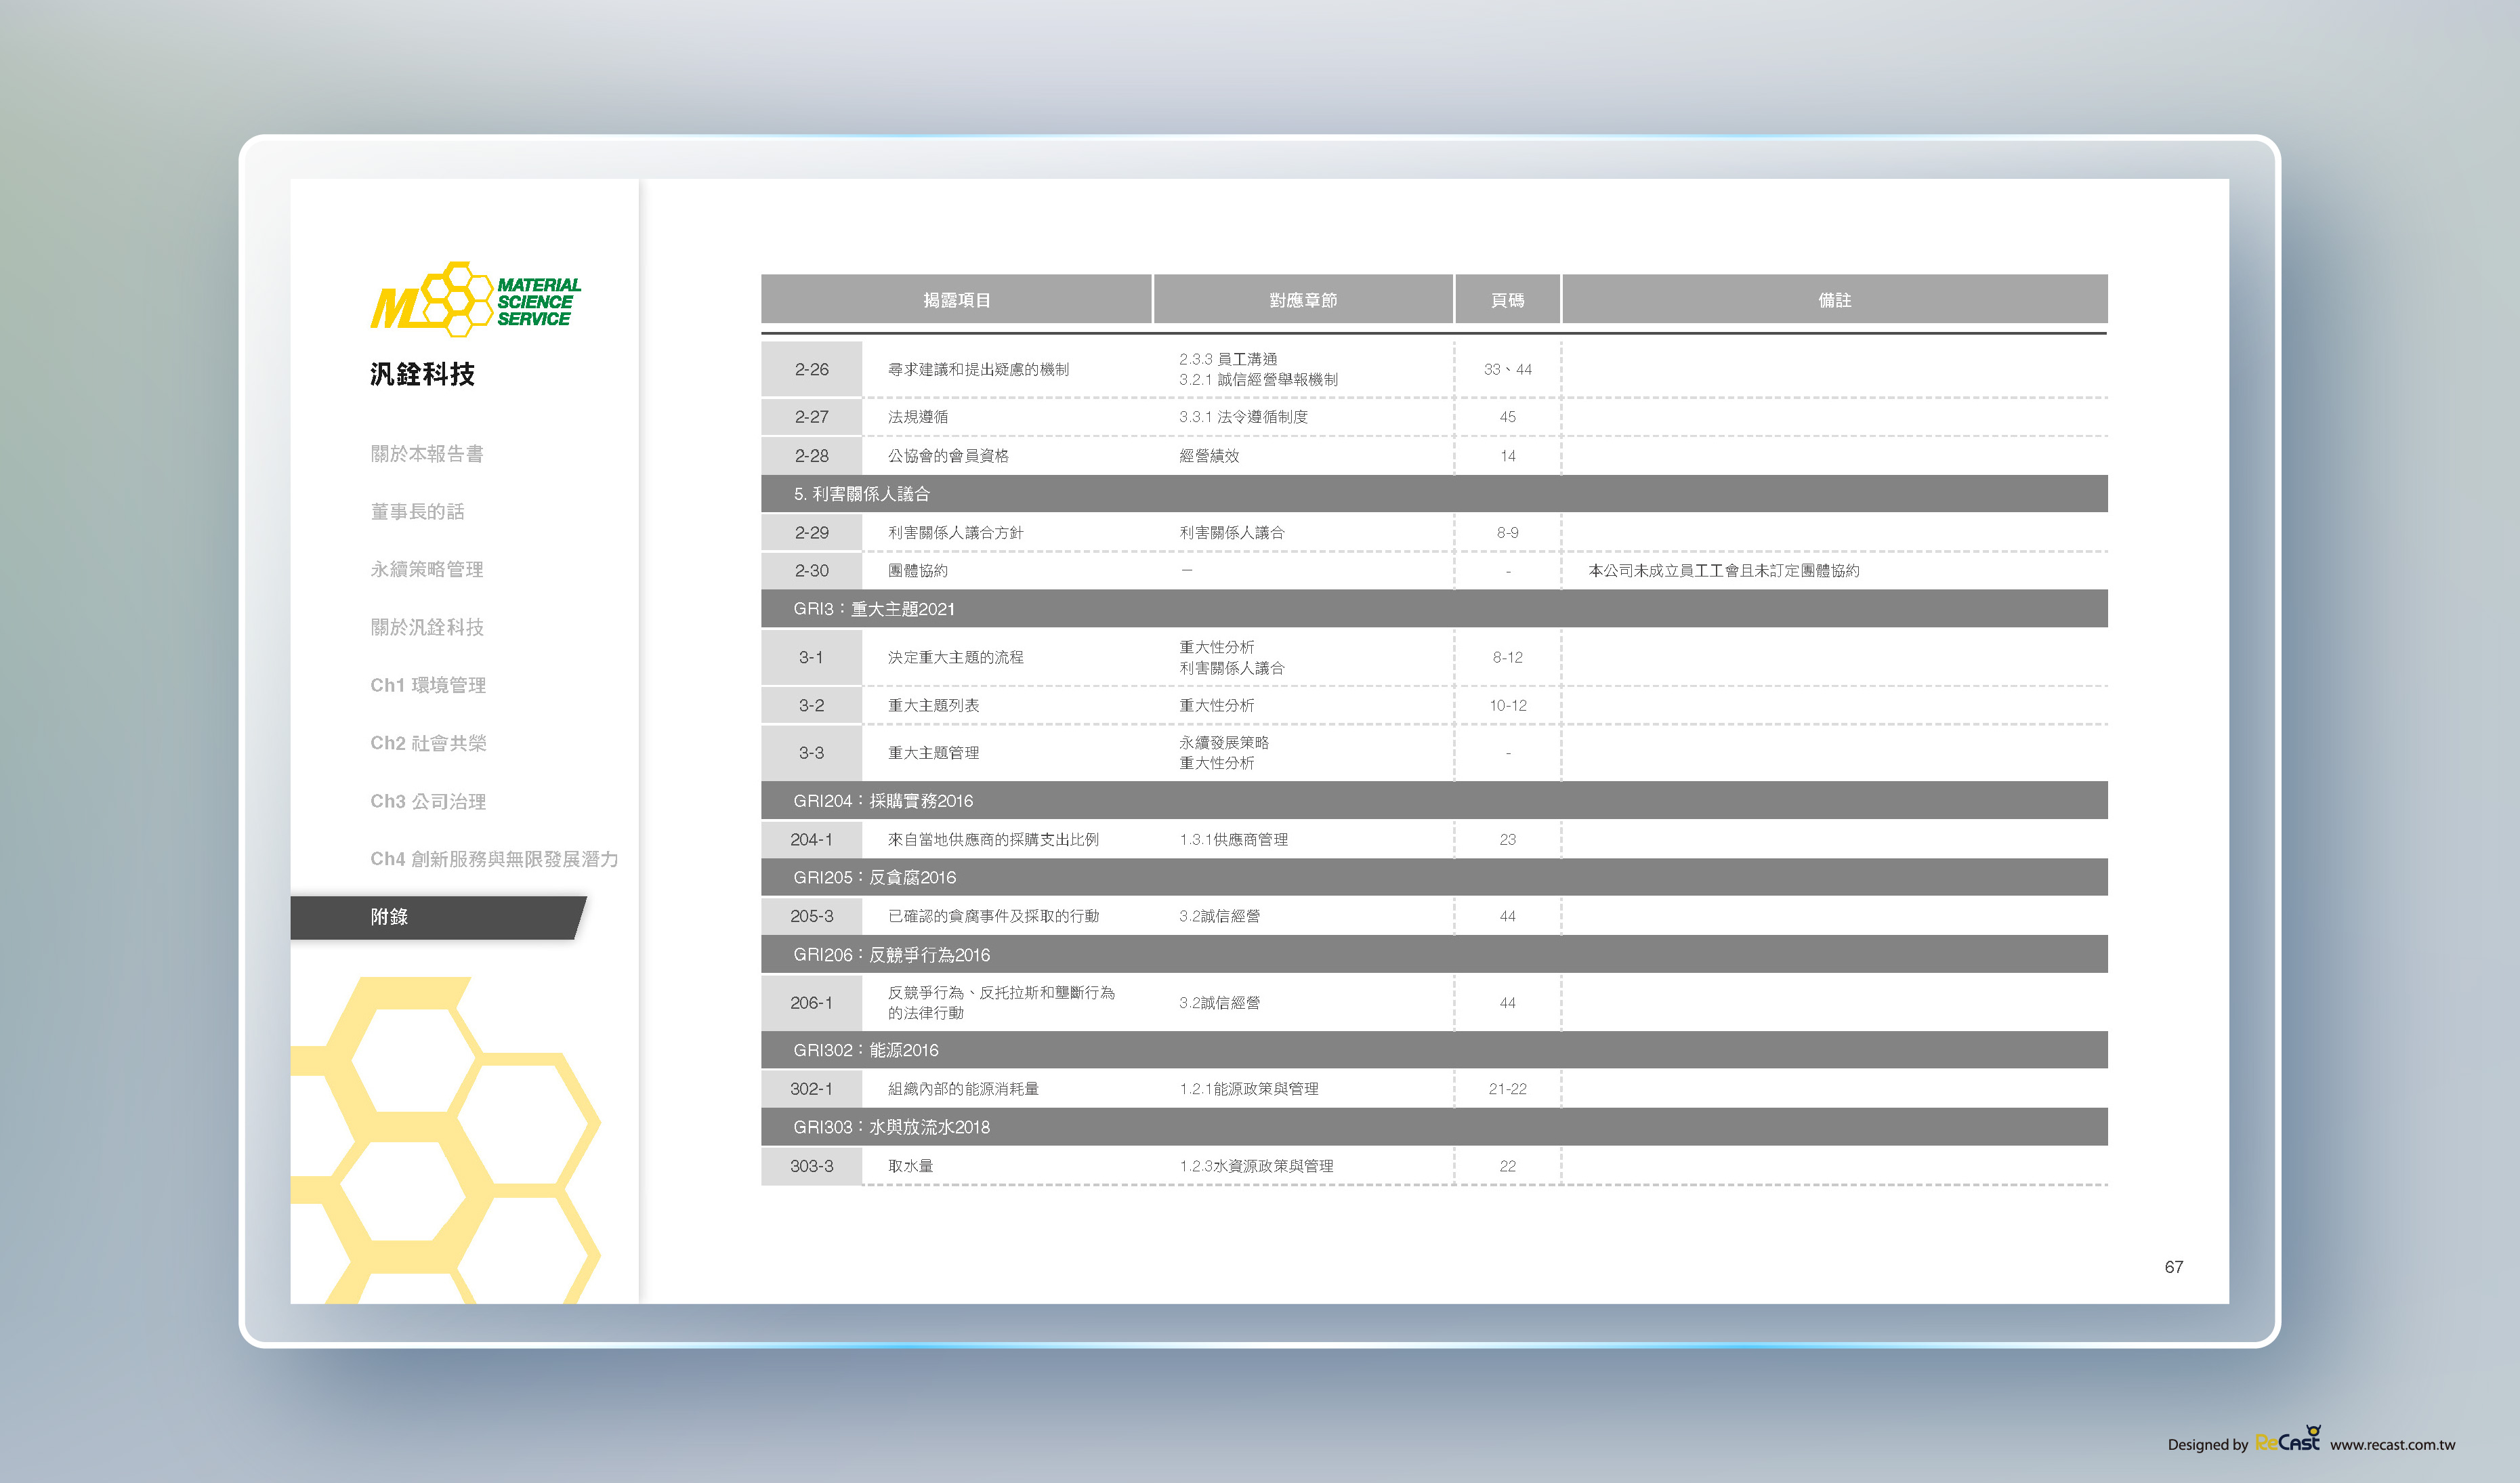Image resolution: width=2520 pixels, height=1483 pixels.
Task: Select the 206-1 code cell
Action: 811,1003
